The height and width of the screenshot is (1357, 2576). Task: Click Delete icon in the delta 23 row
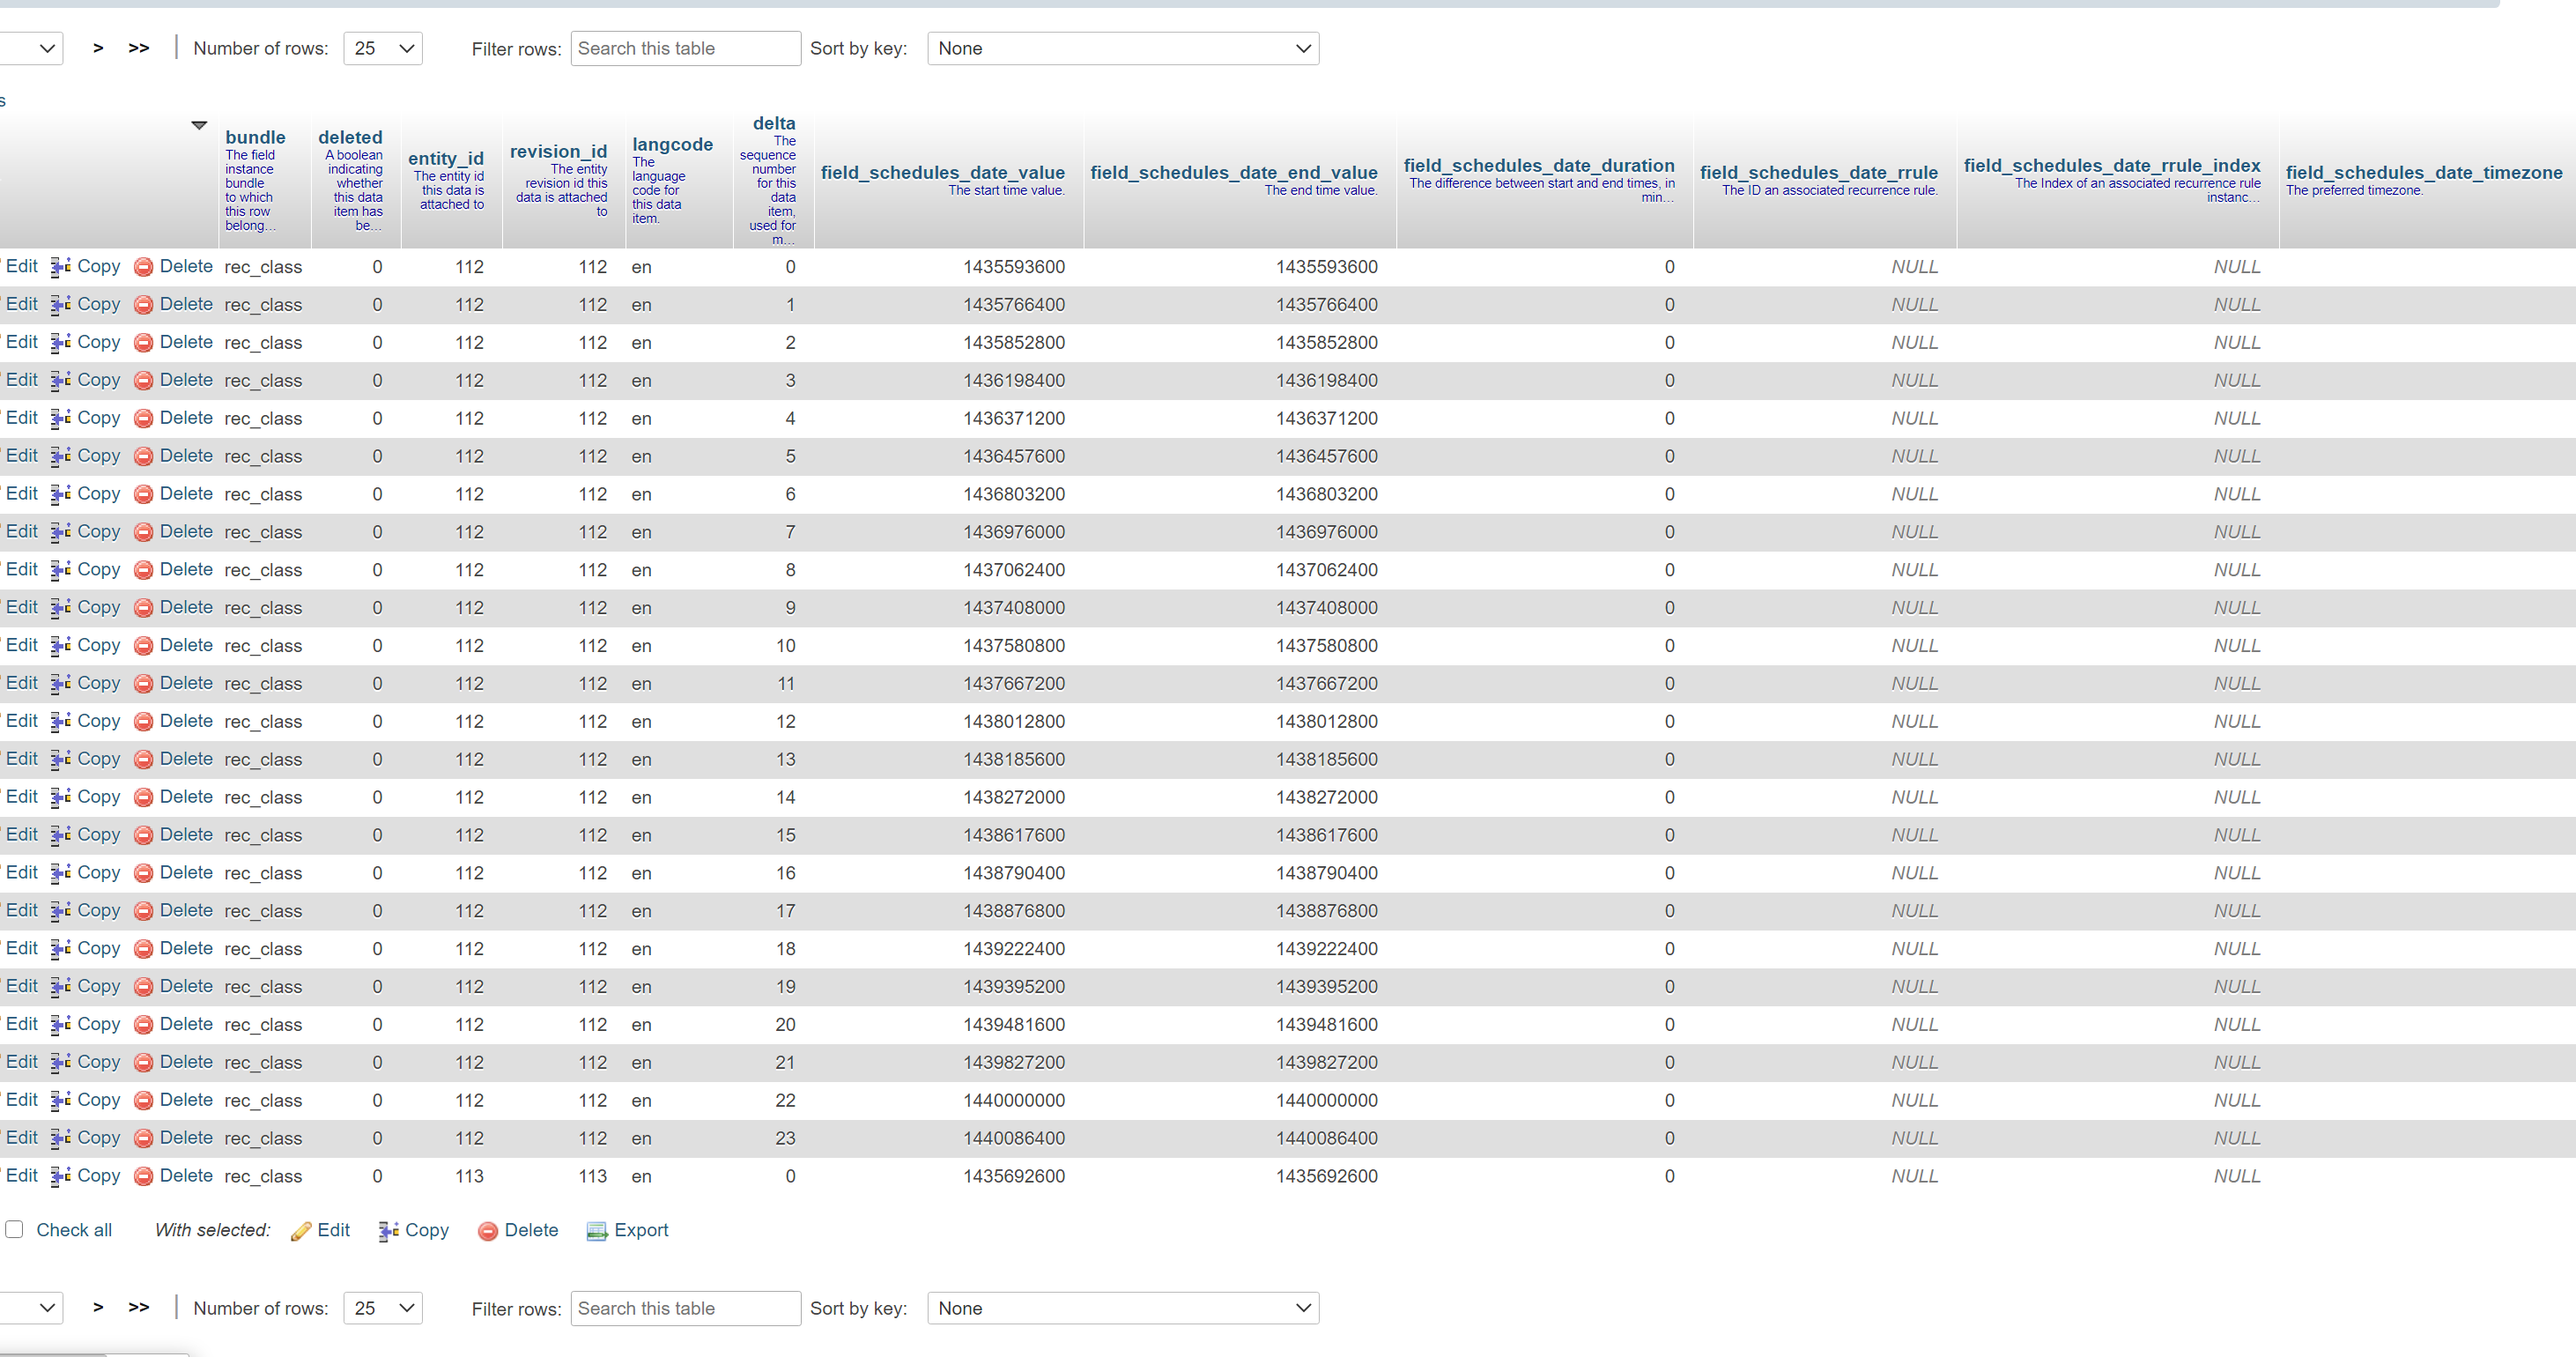144,1138
